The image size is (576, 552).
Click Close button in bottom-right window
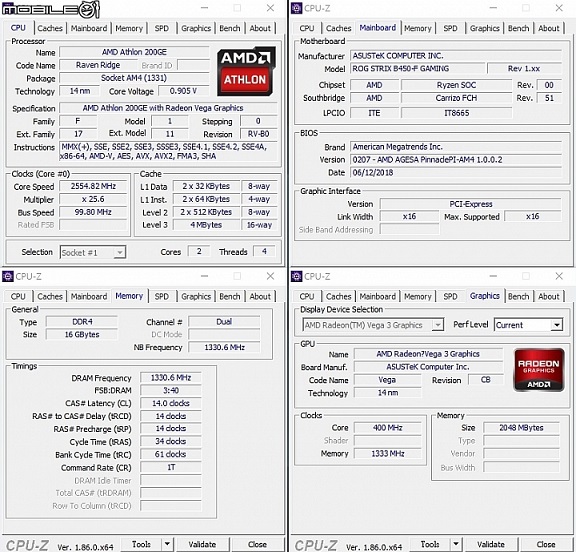(x=546, y=544)
